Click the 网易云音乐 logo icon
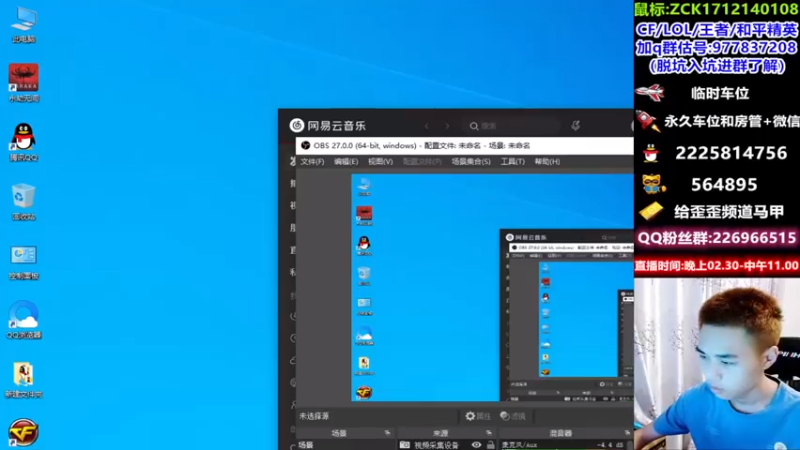The image size is (800, 450). tap(296, 126)
